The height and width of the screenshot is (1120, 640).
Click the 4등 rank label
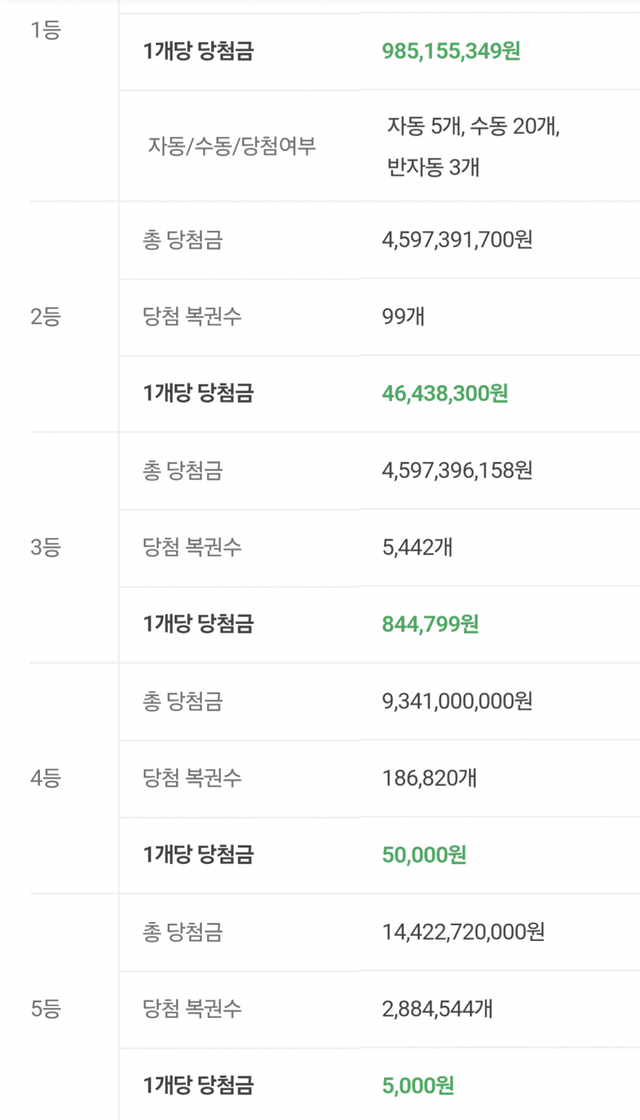pyautogui.click(x=45, y=777)
